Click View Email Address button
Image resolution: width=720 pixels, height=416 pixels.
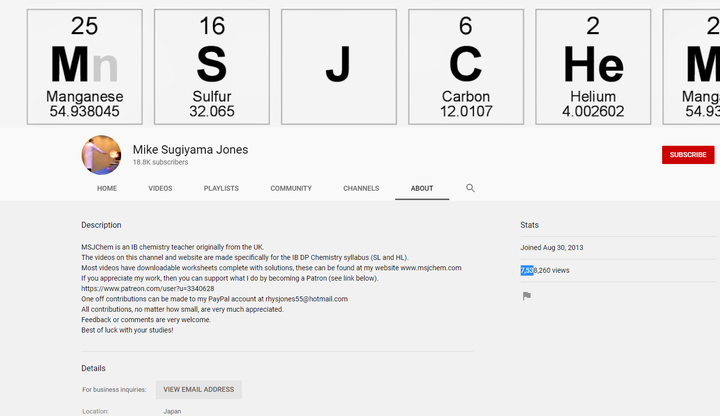point(199,389)
